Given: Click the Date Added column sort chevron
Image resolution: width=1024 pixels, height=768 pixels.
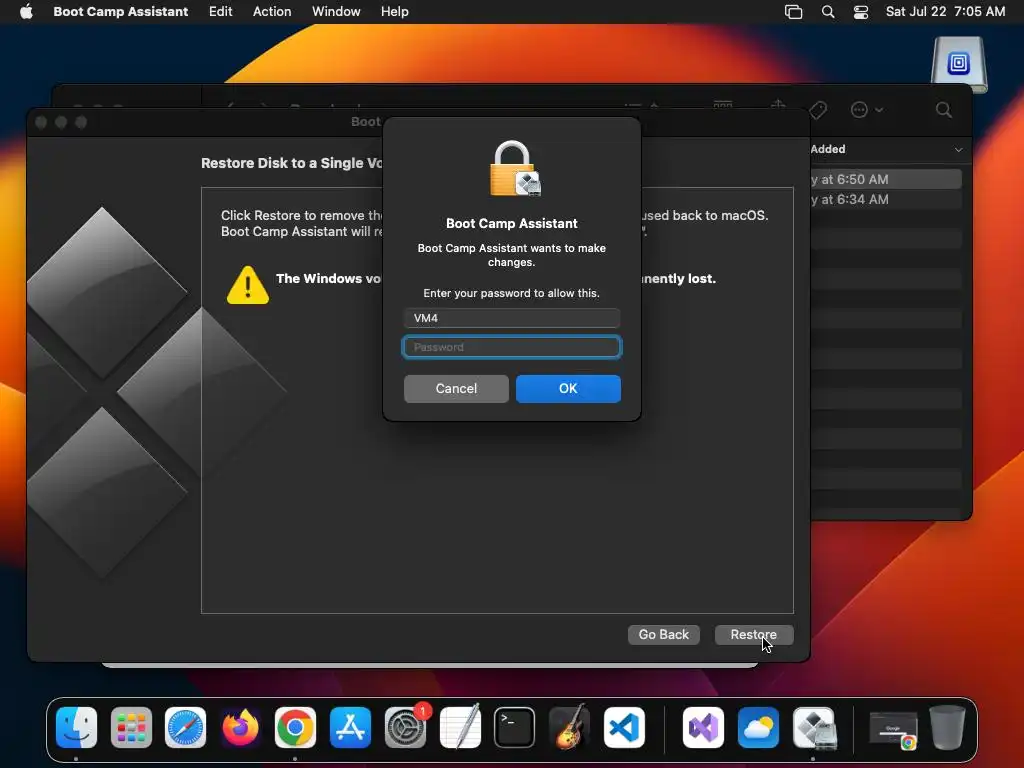Looking at the screenshot, I should 958,150.
